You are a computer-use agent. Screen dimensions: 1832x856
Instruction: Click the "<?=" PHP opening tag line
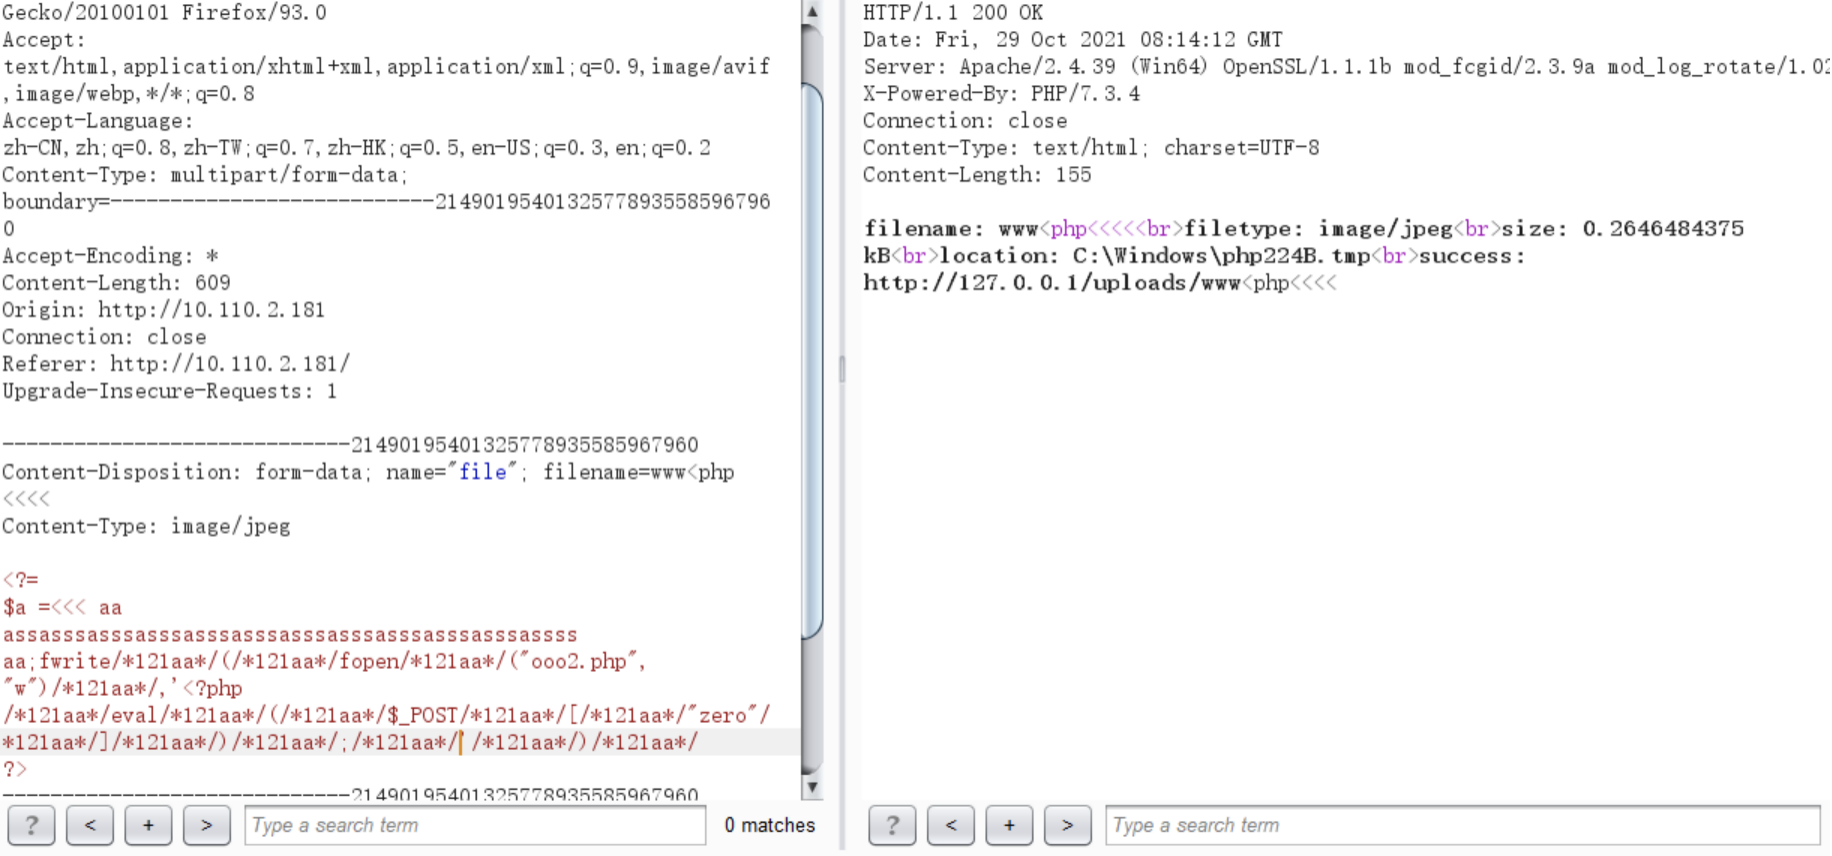click(20, 580)
